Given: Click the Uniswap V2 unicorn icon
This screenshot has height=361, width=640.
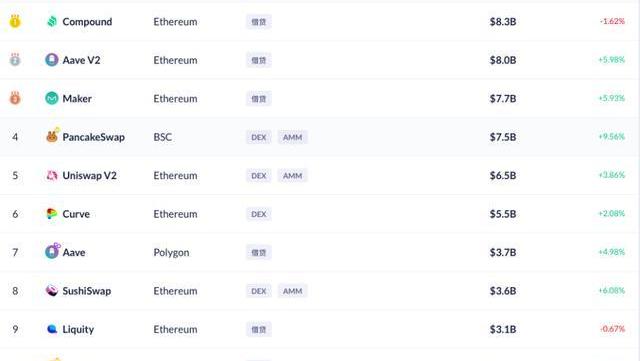Looking at the screenshot, I should (52, 175).
